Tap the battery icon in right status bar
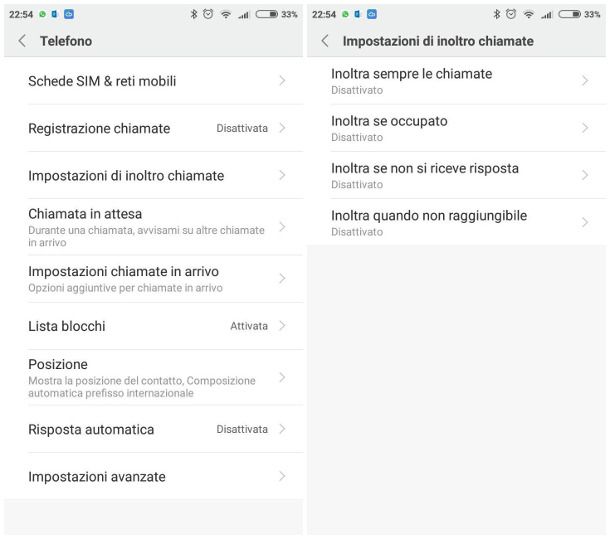This screenshot has height=539, width=610. pos(573,14)
